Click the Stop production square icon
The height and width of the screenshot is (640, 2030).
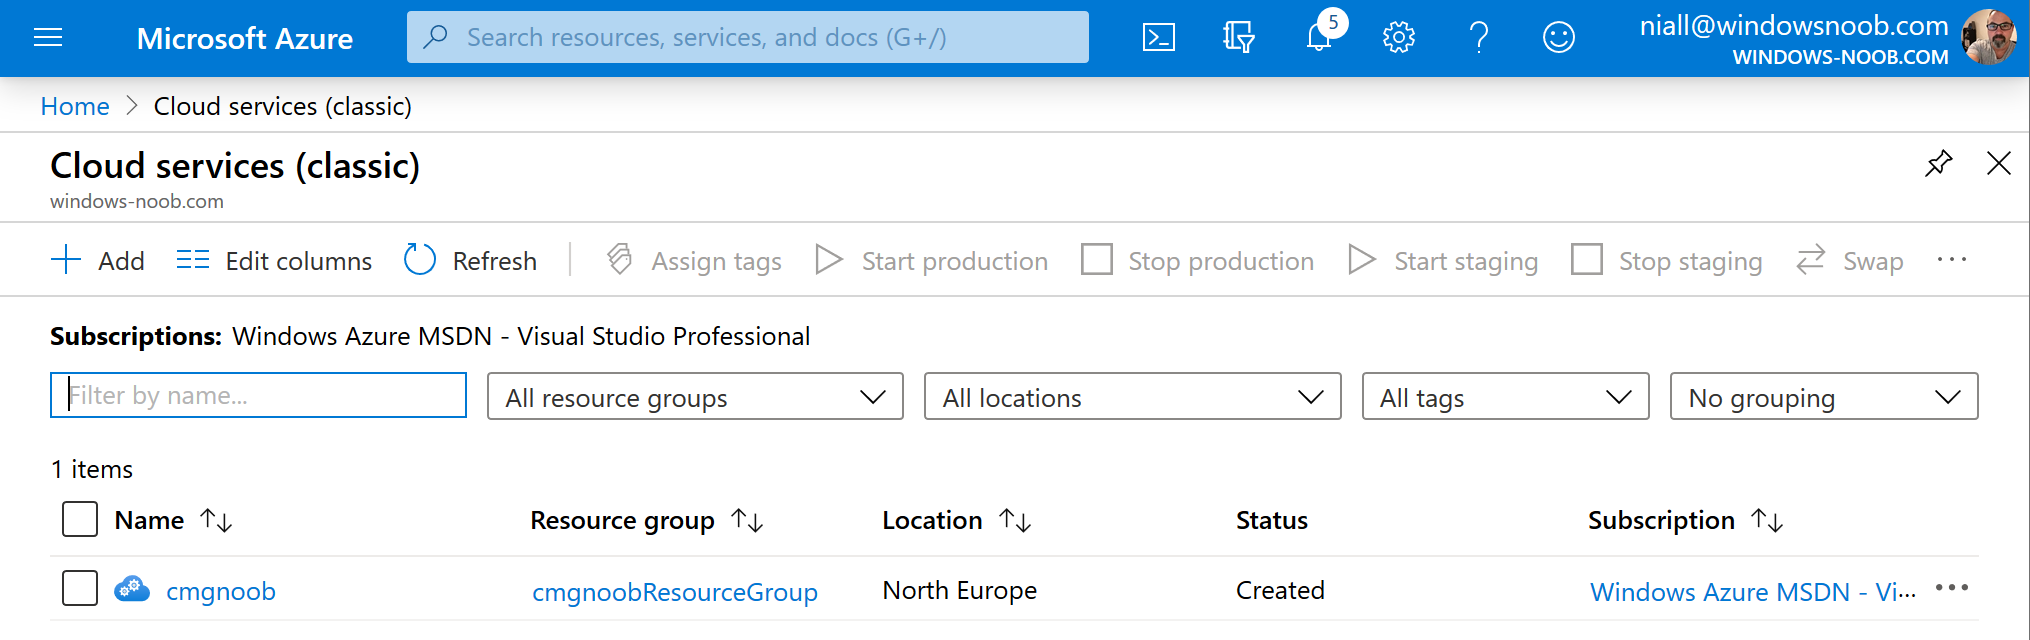point(1097,260)
